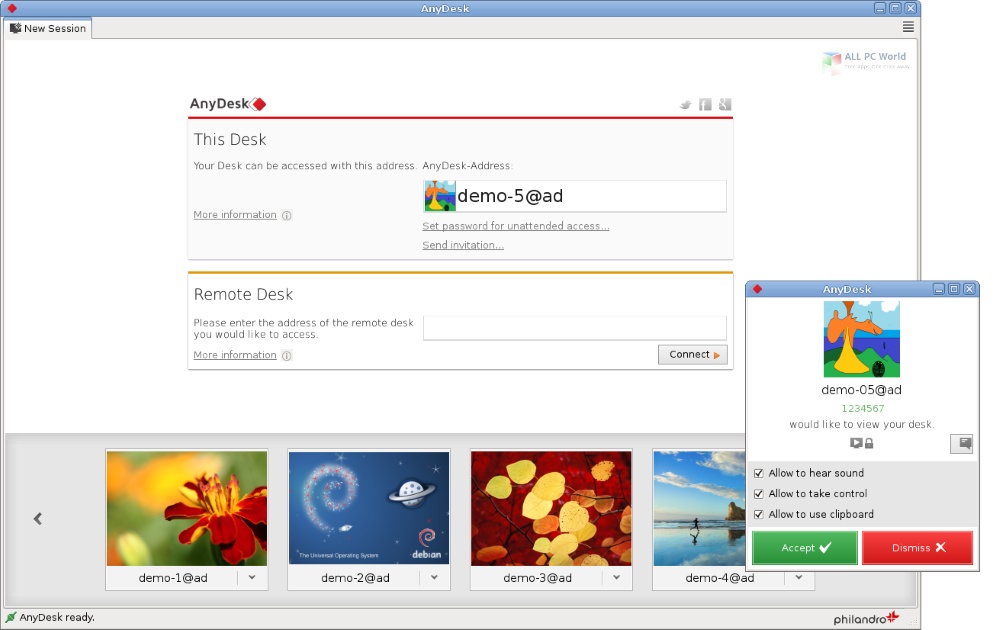Viewport: 1000px width, 630px height.
Task: Close the request popup window
Action: click(969, 289)
